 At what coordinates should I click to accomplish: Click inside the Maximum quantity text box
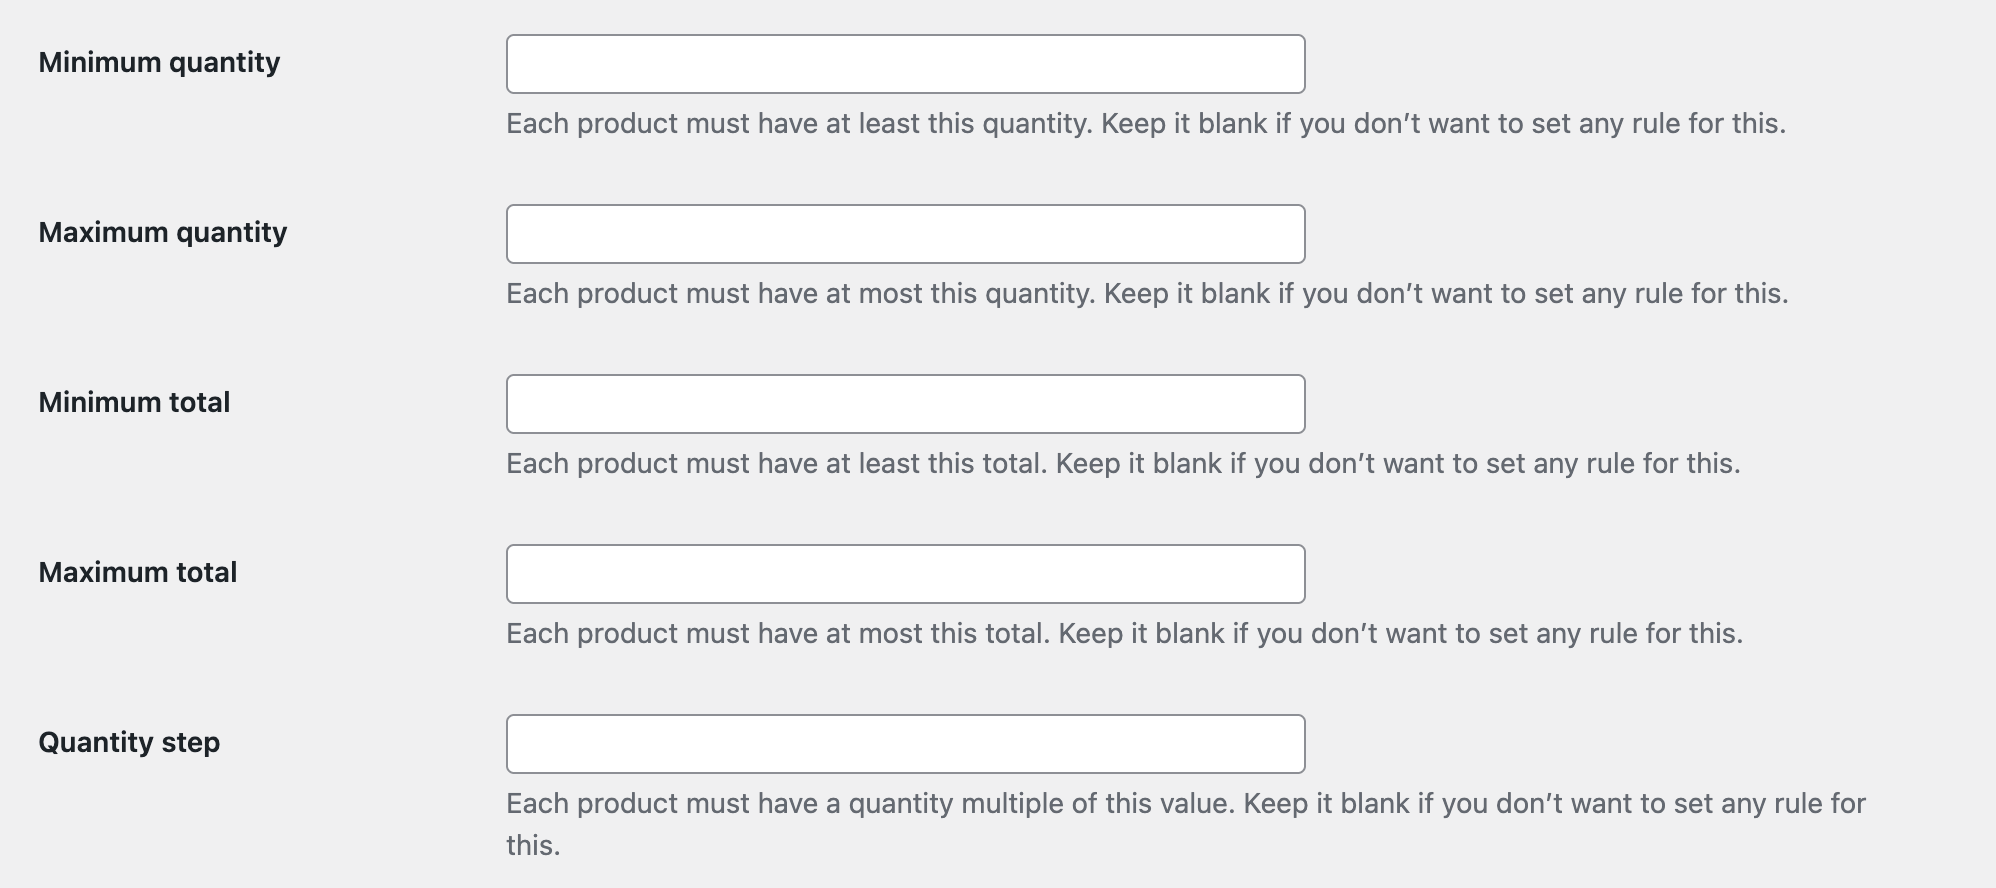(905, 233)
